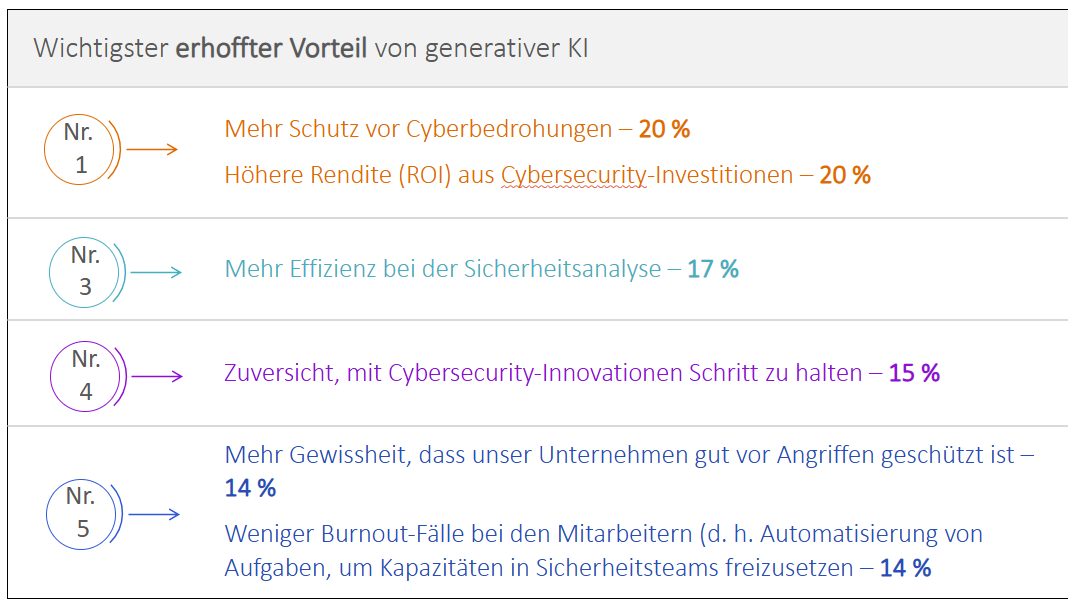The width and height of the screenshot is (1072, 602).
Task: Click the purple Nr. 4 circle badge
Action: pos(85,375)
